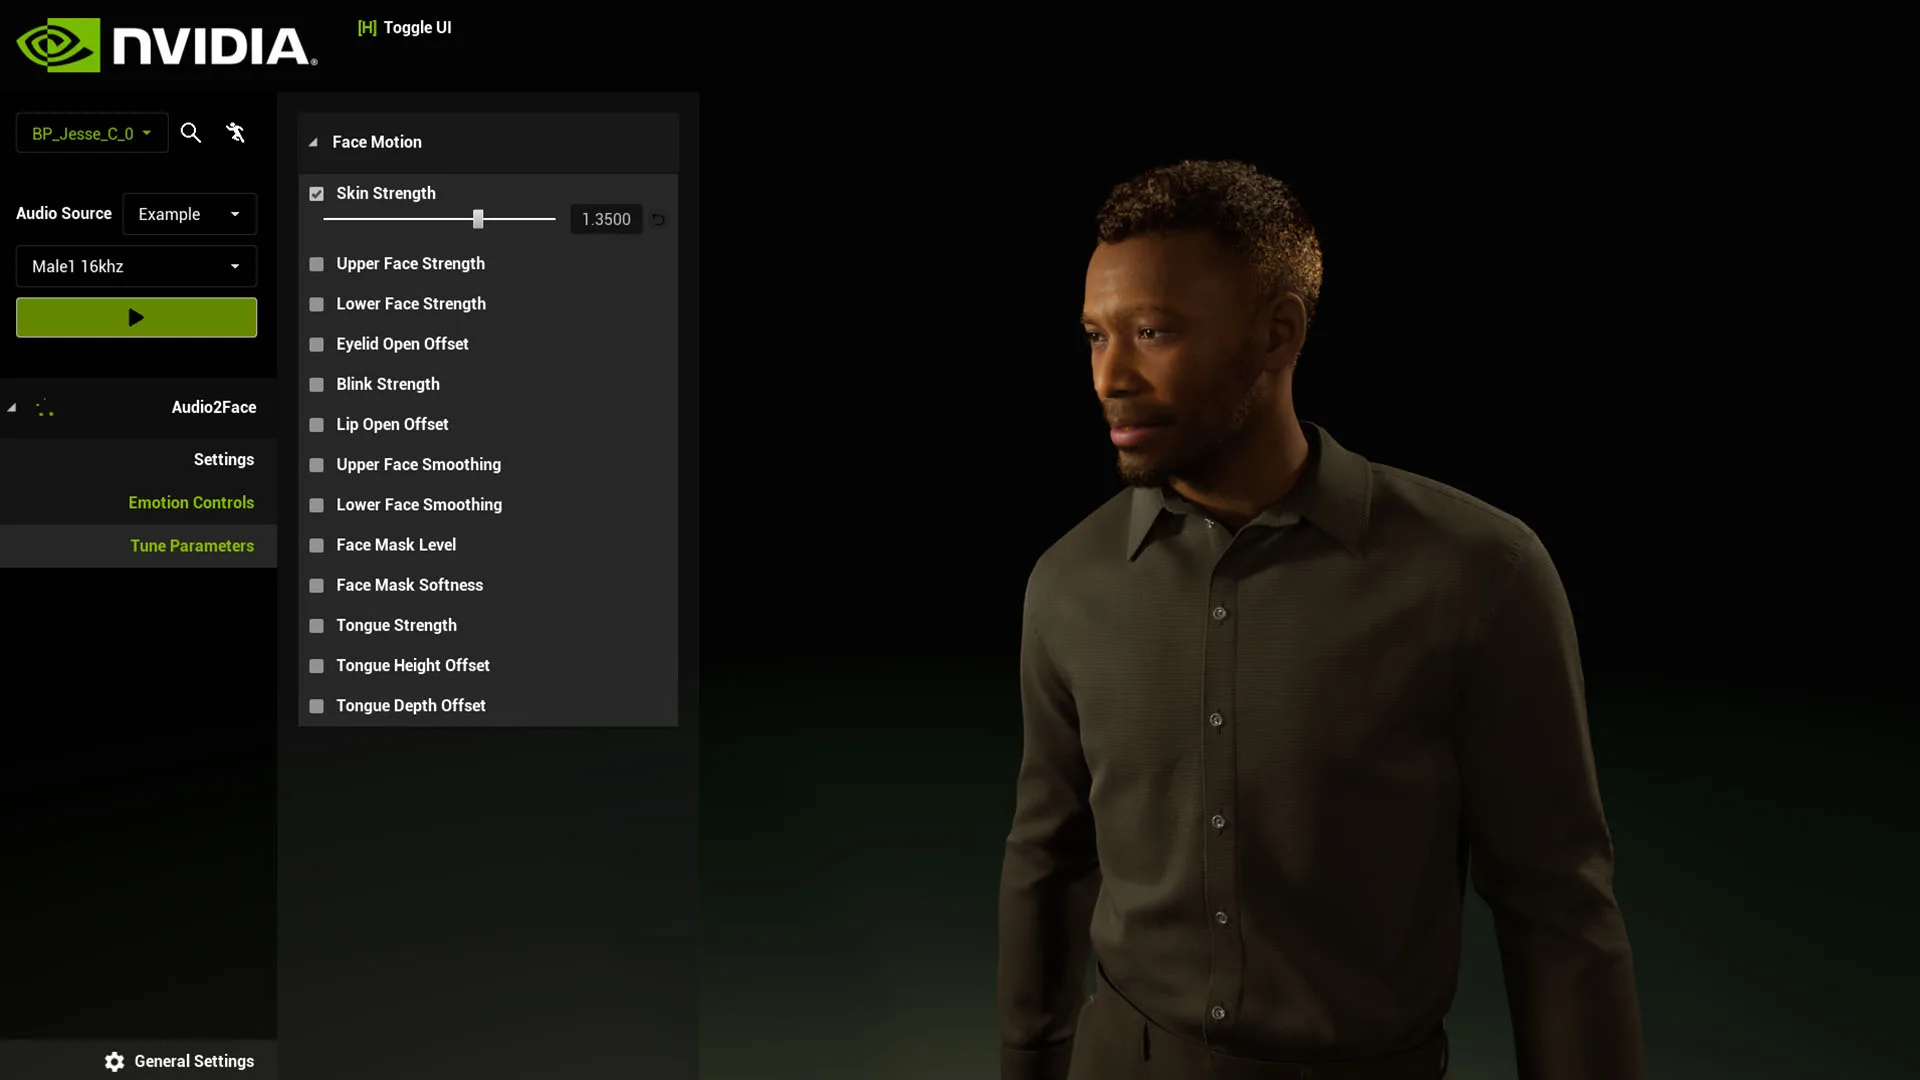Uncheck the Skin Strength checkbox
The image size is (1920, 1080).
pyautogui.click(x=316, y=193)
